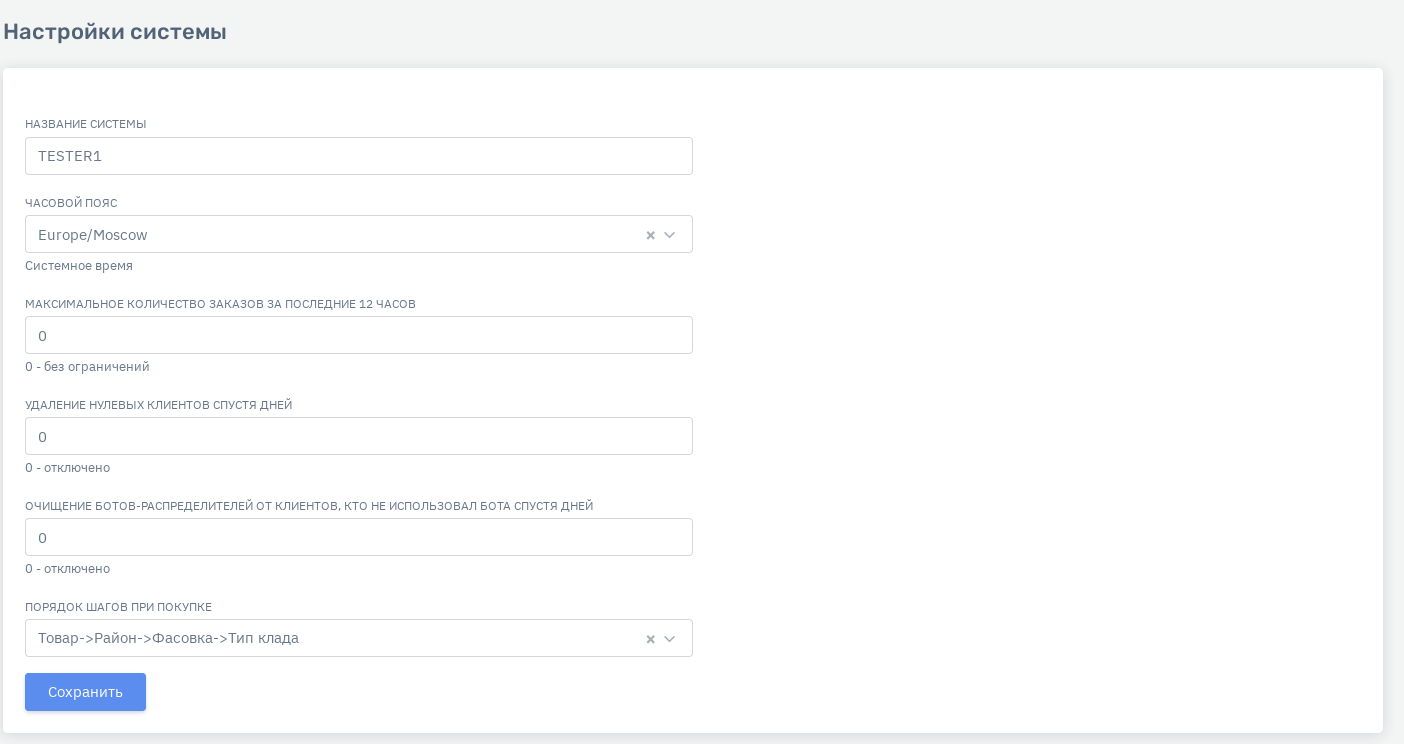
Task: Focus the Название системы field with TESTER1
Action: (358, 156)
